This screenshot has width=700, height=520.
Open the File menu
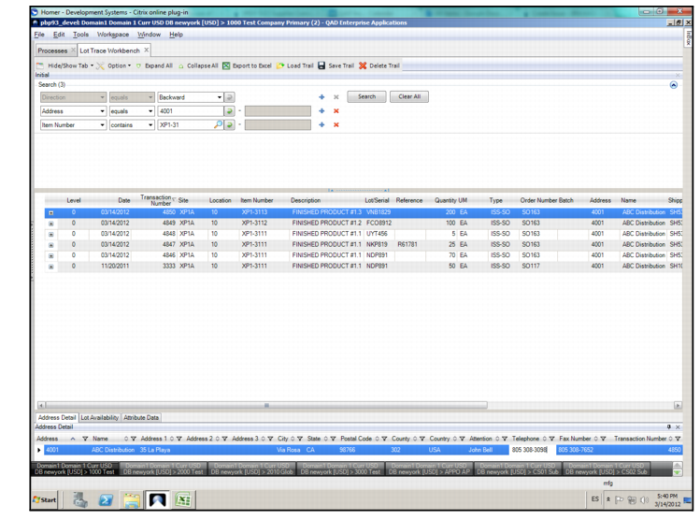(39, 34)
